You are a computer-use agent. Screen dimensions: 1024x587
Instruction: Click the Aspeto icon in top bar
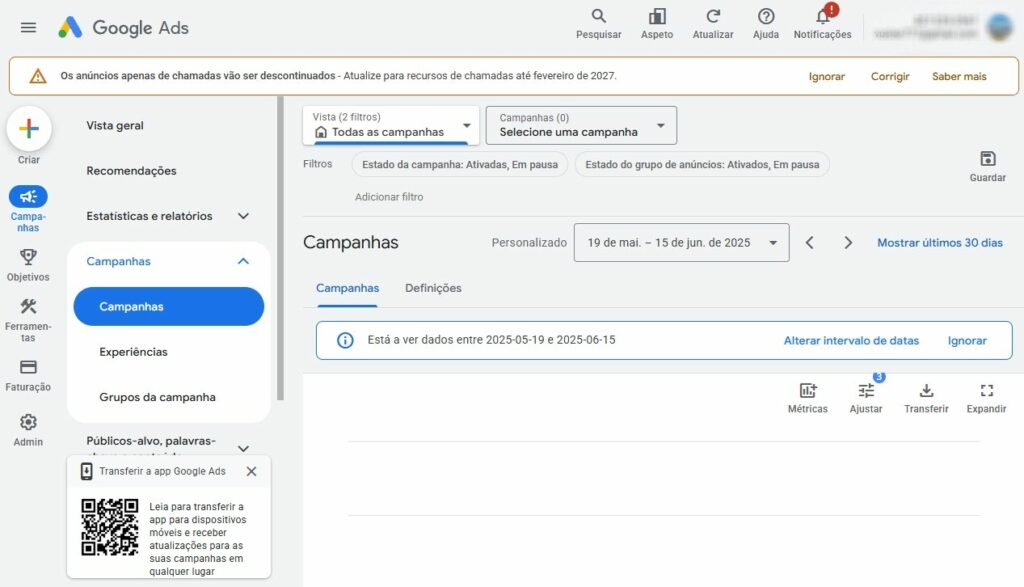click(x=656, y=18)
